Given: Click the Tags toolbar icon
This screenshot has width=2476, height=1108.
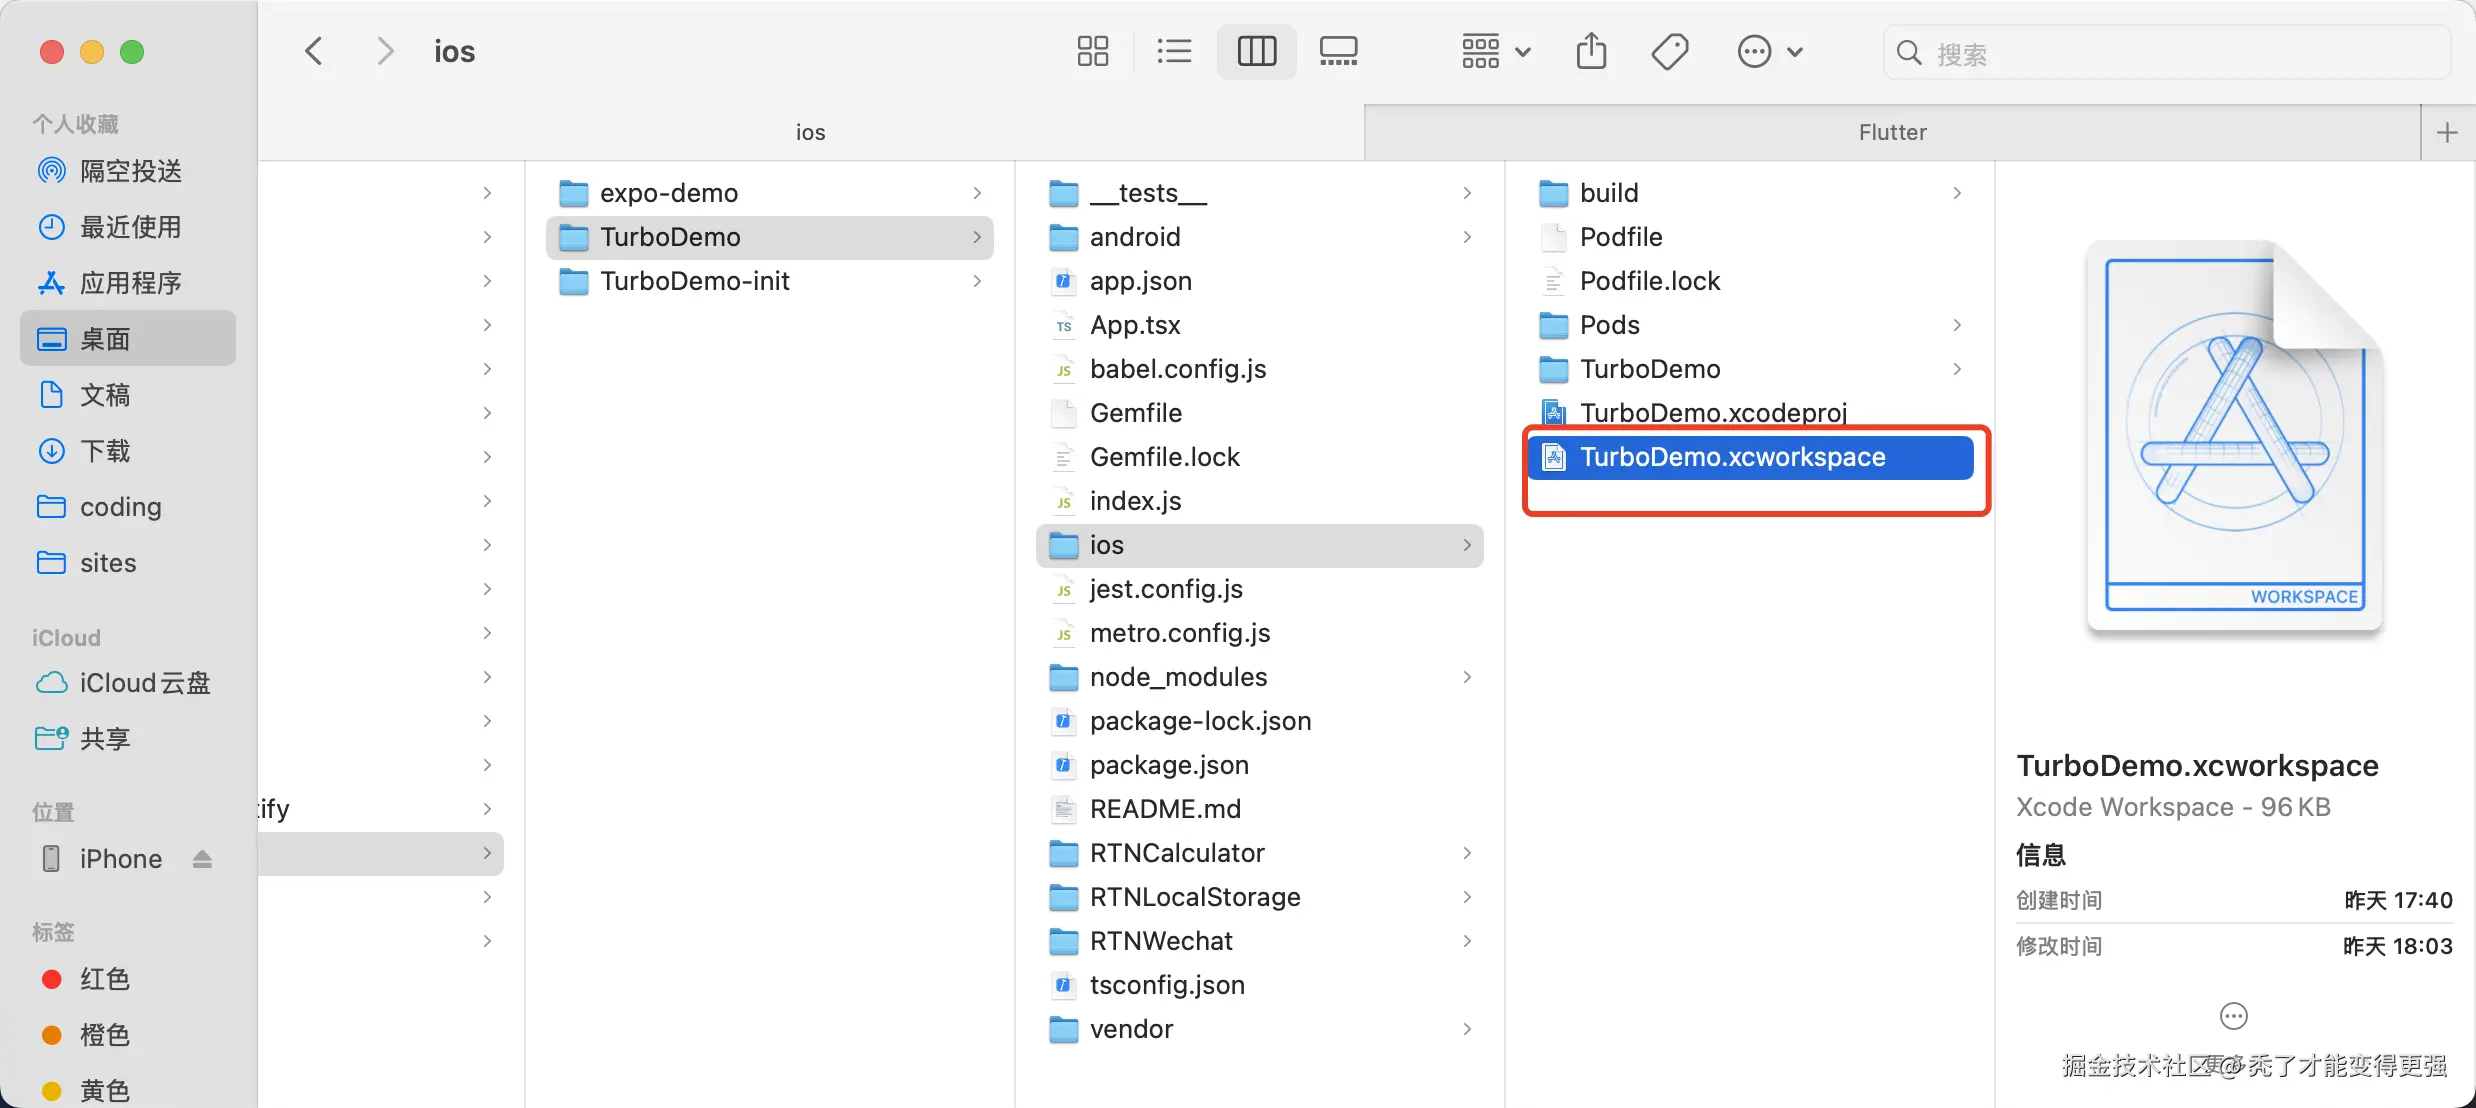Looking at the screenshot, I should click(1670, 51).
